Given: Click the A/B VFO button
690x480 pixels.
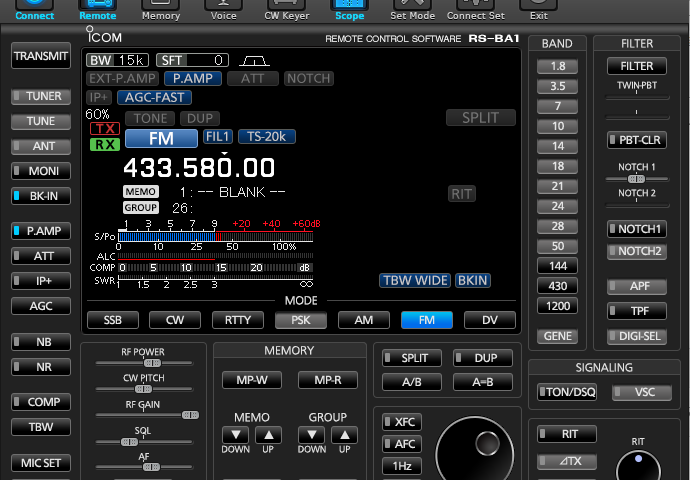Looking at the screenshot, I should (412, 382).
